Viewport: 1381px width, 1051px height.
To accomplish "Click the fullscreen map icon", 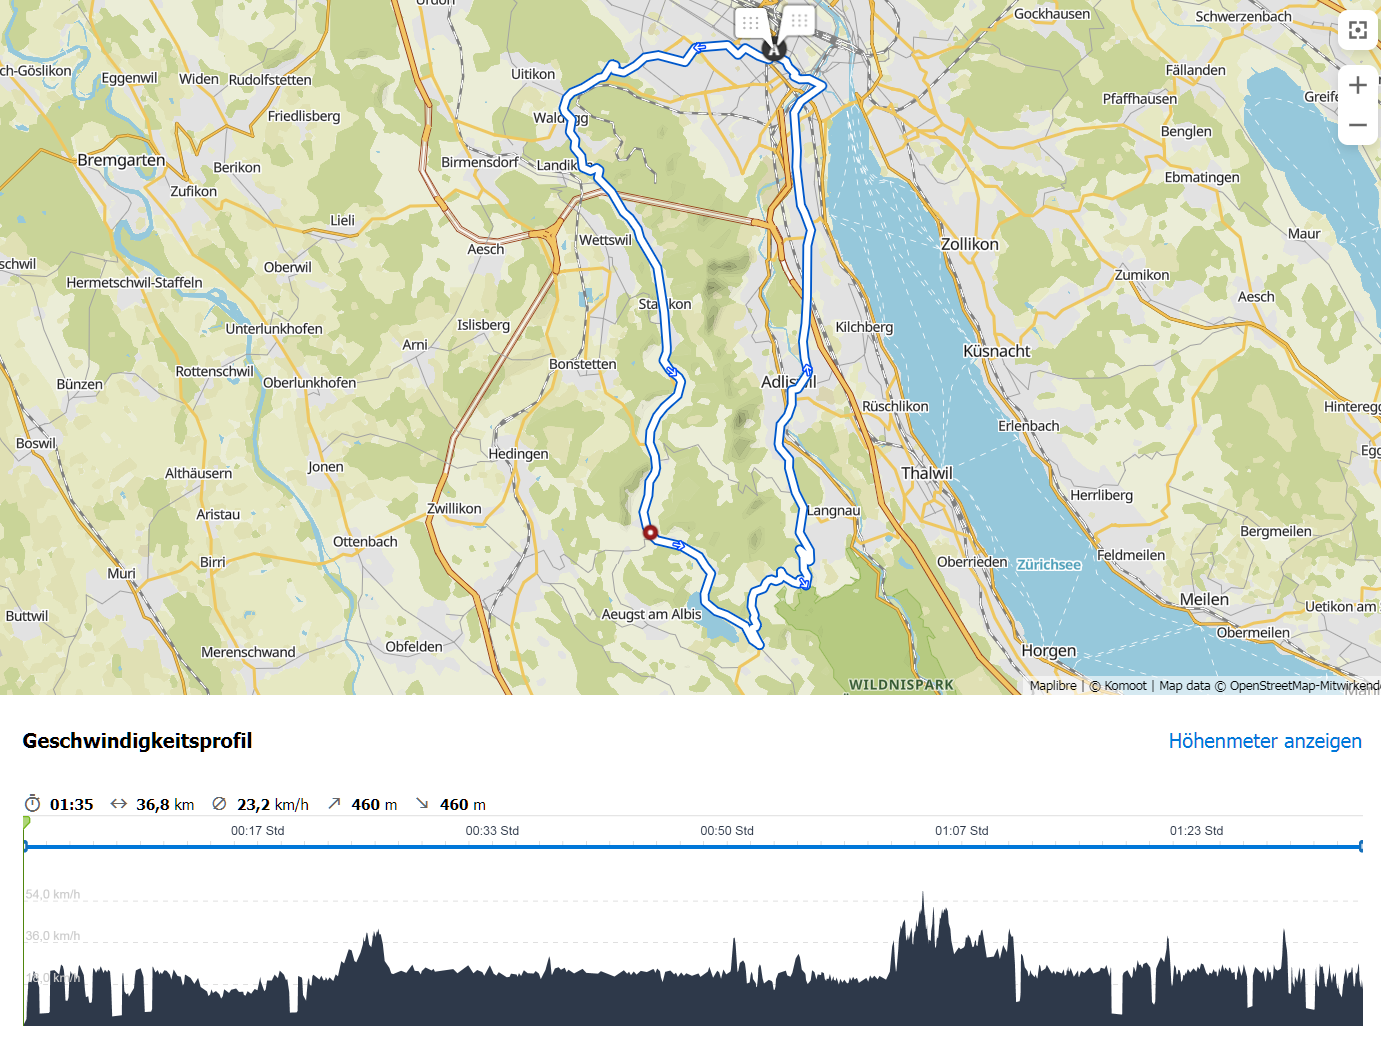I will (x=1357, y=30).
